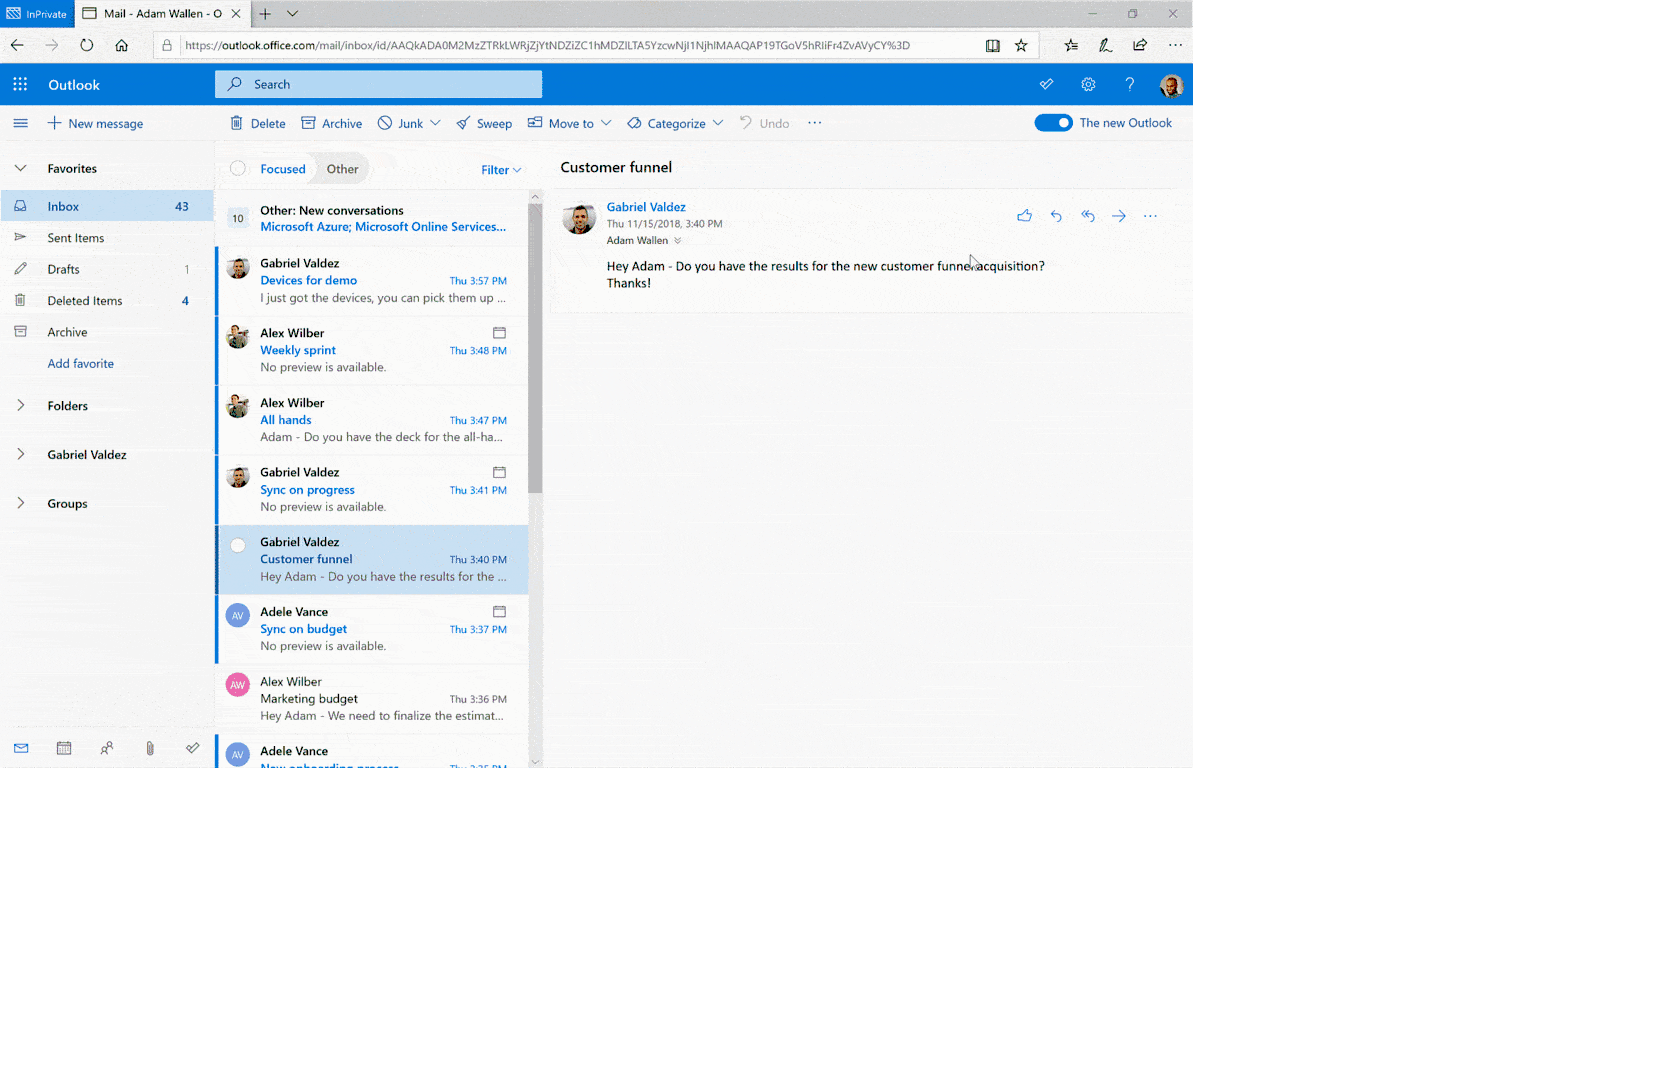1678x1080 pixels.
Task: Switch to Calendar in bottom navigation
Action: tap(64, 748)
